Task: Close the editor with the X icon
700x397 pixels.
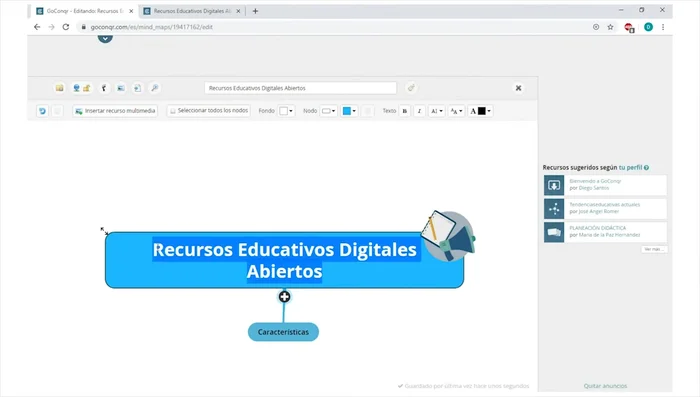Action: click(518, 88)
